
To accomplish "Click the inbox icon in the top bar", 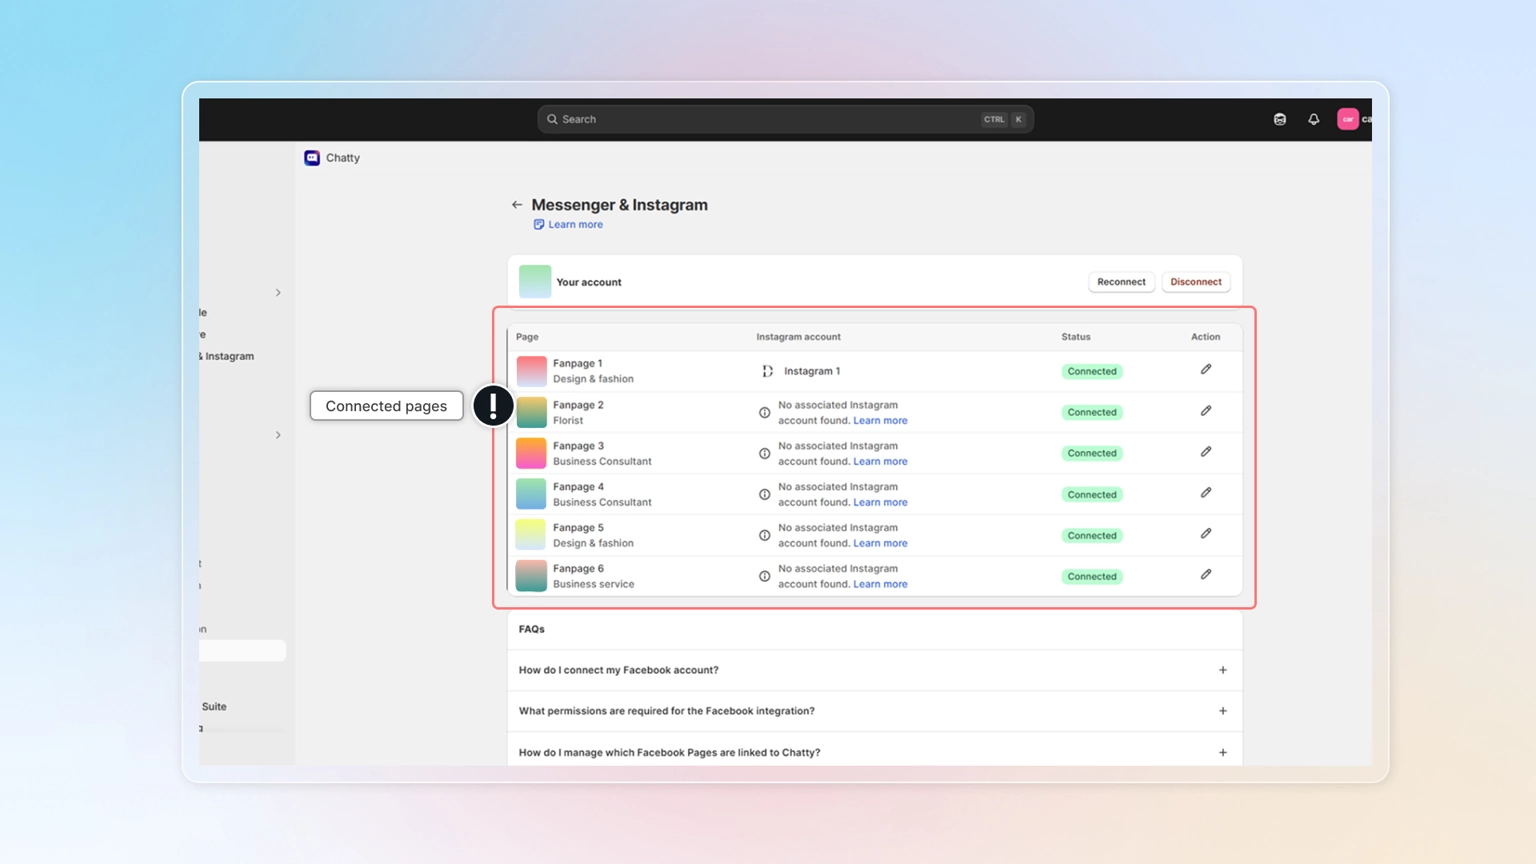I will coord(1279,119).
